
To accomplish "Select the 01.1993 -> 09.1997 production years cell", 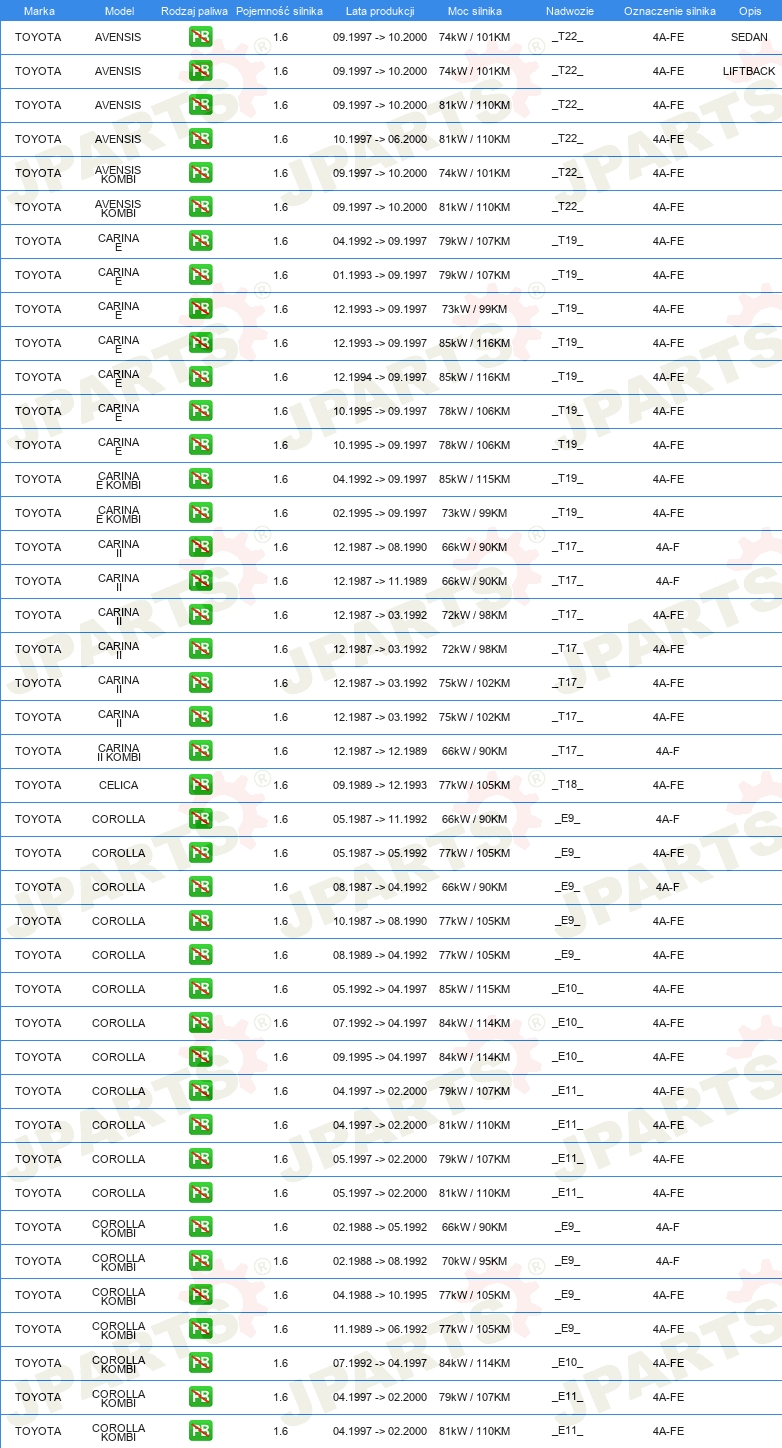I will (x=380, y=275).
